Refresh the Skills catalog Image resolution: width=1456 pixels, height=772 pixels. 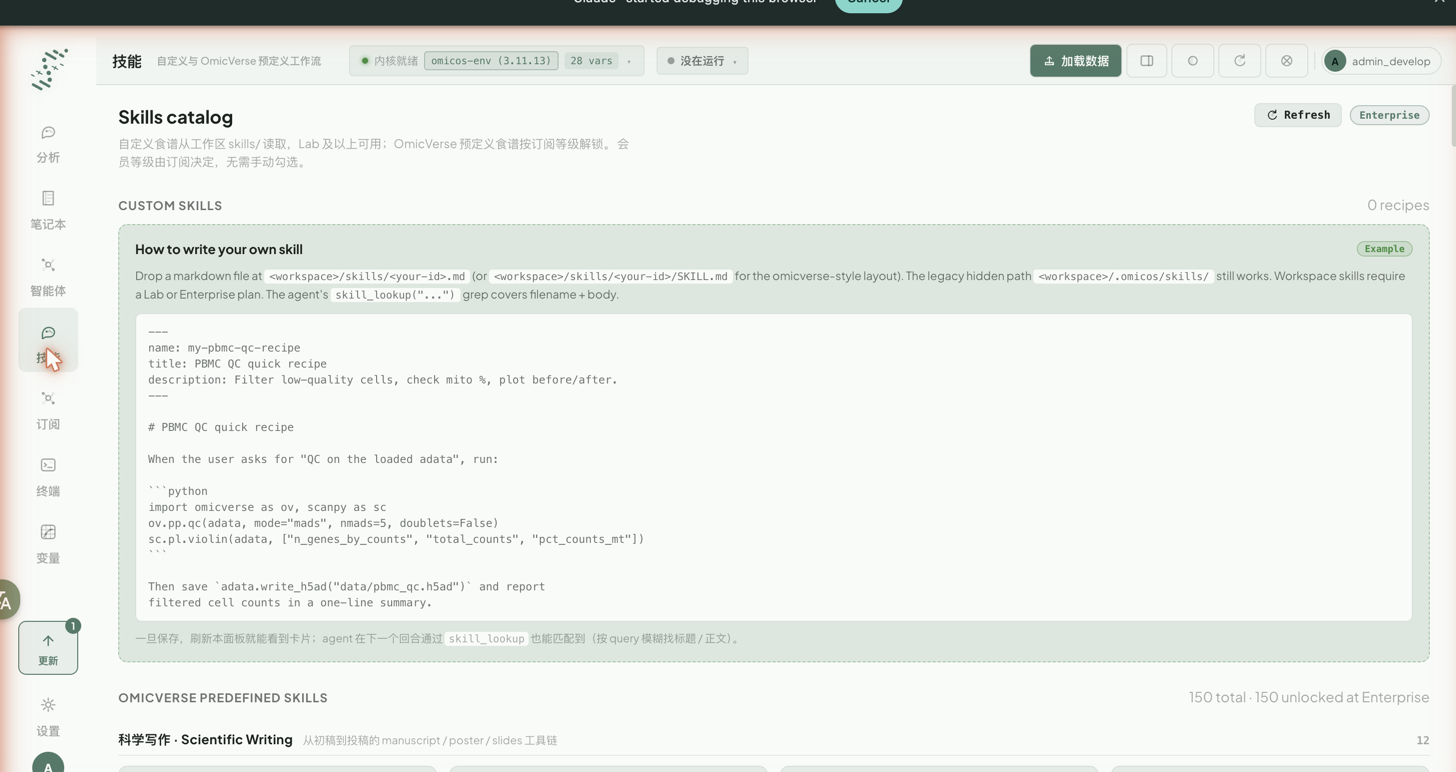tap(1298, 115)
